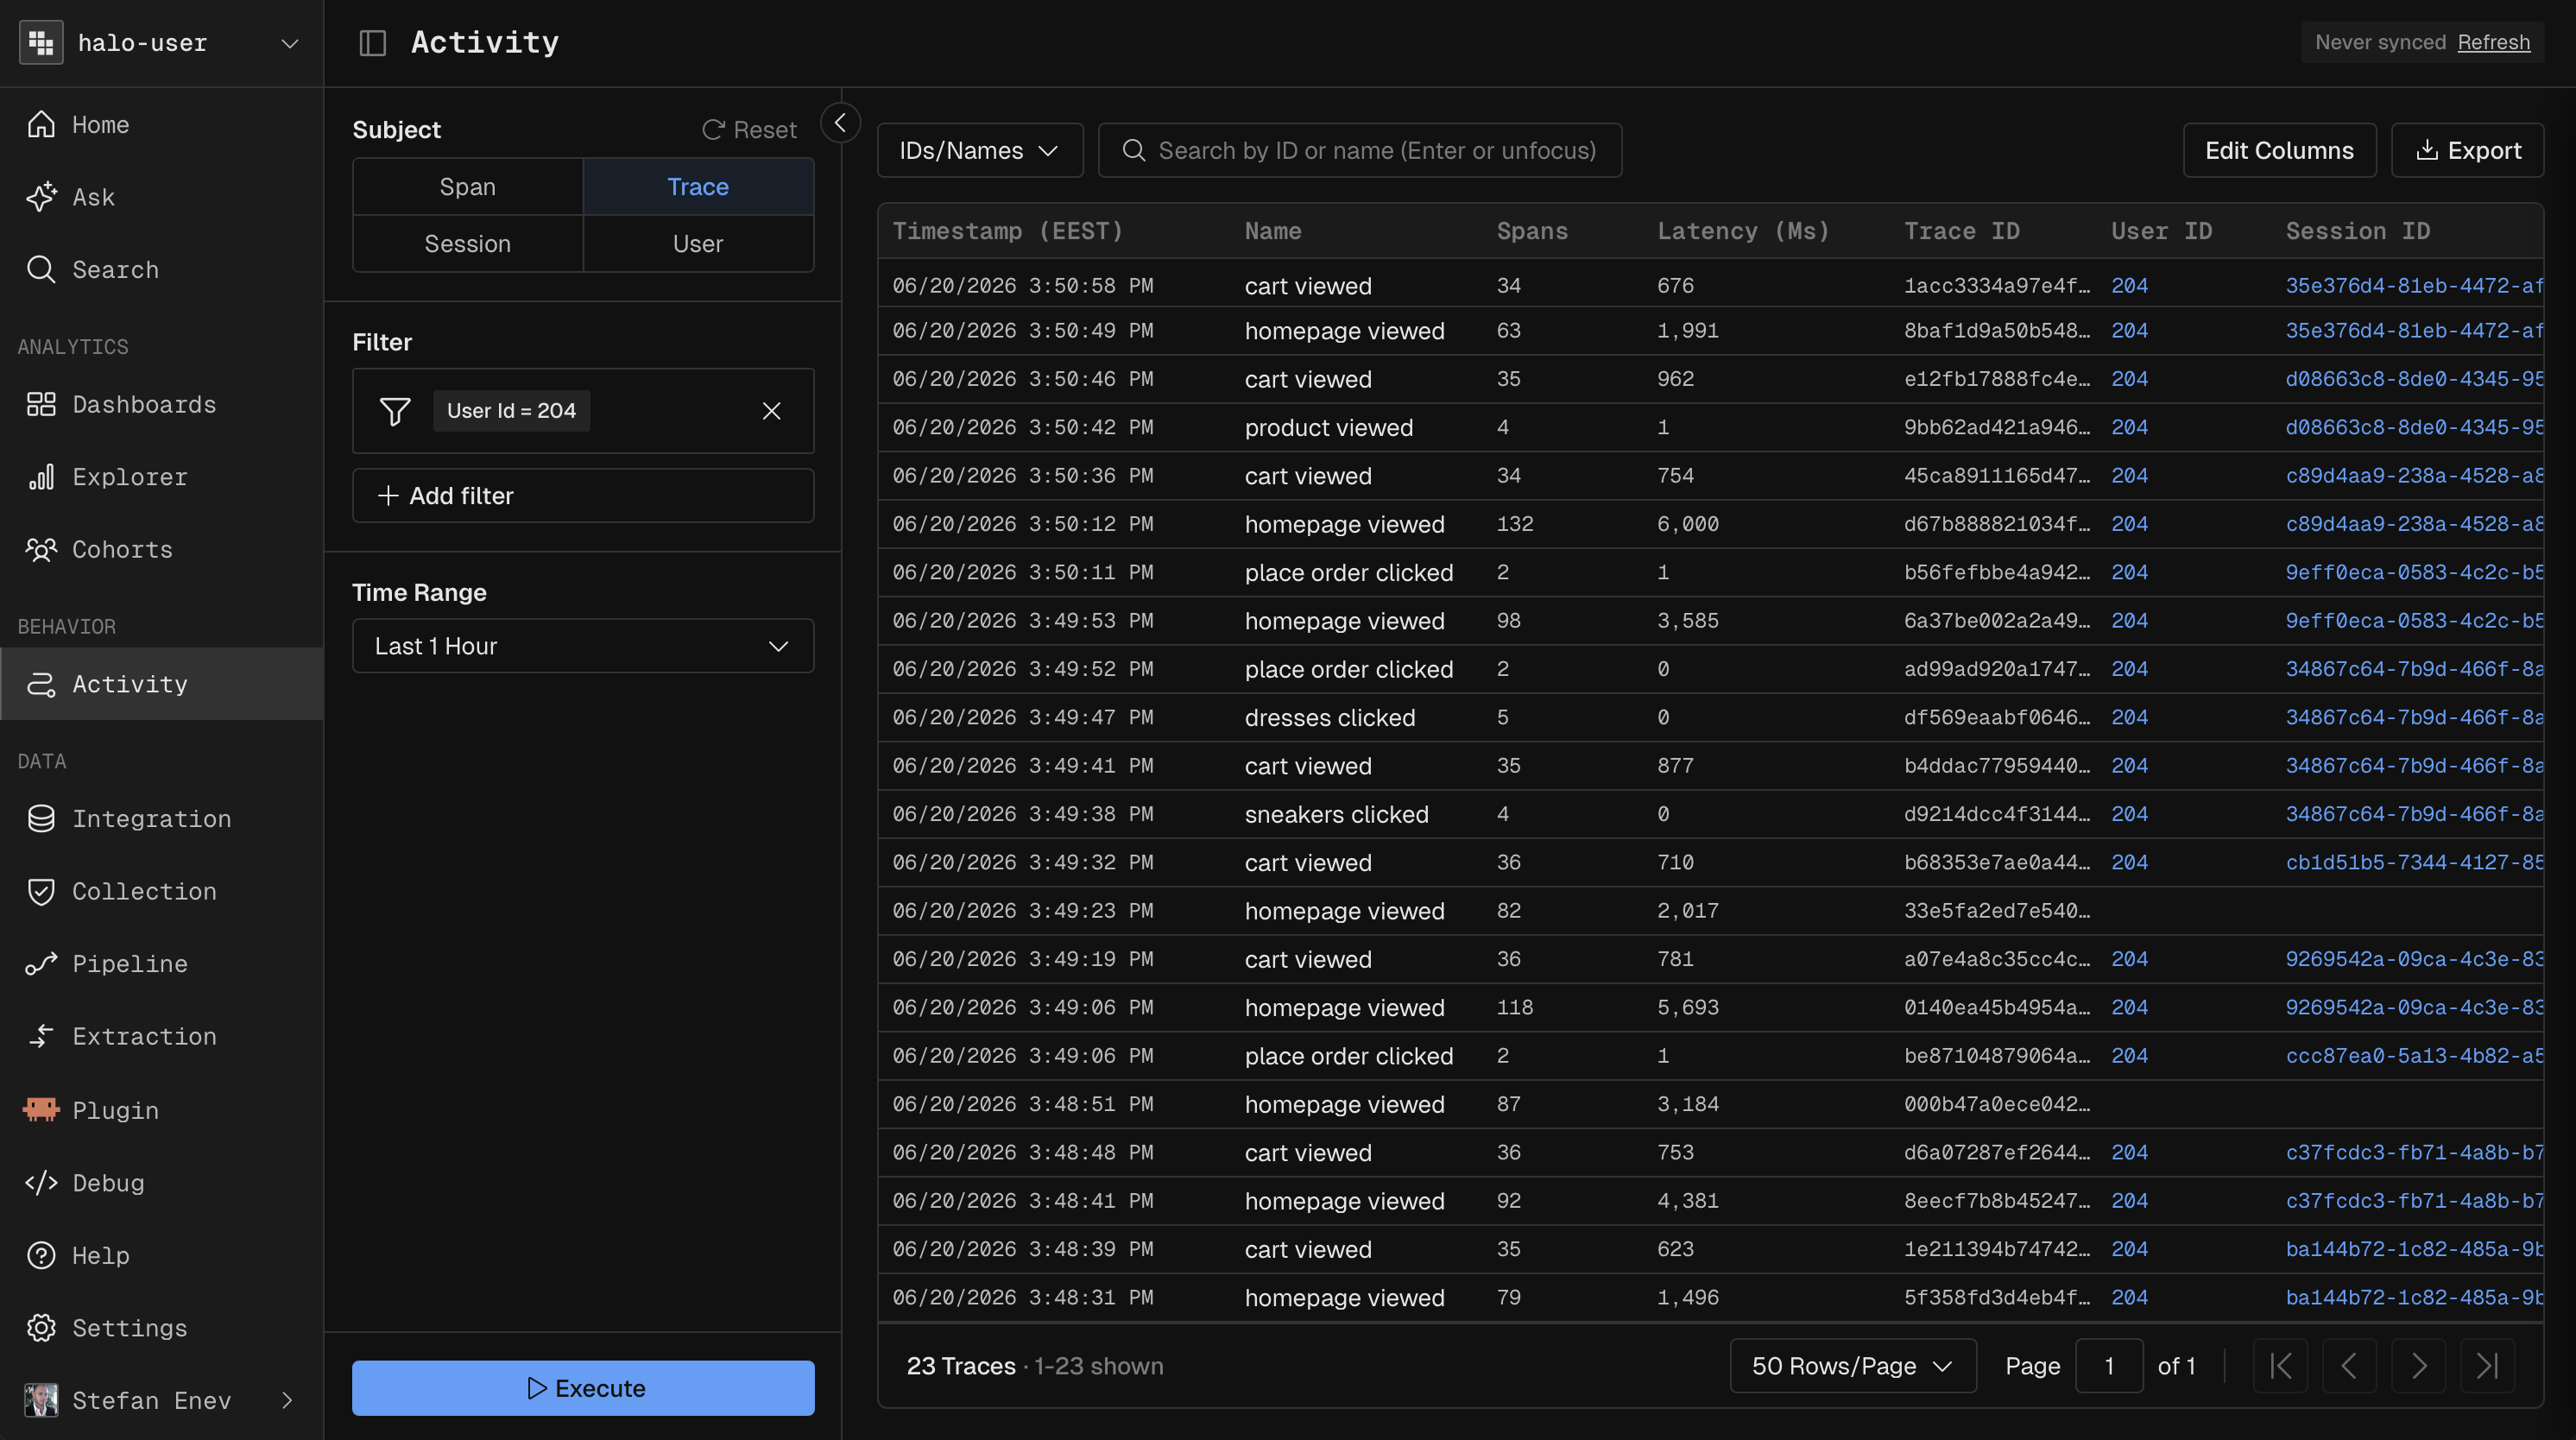
Task: Select the Trace subject tab
Action: [x=698, y=187]
